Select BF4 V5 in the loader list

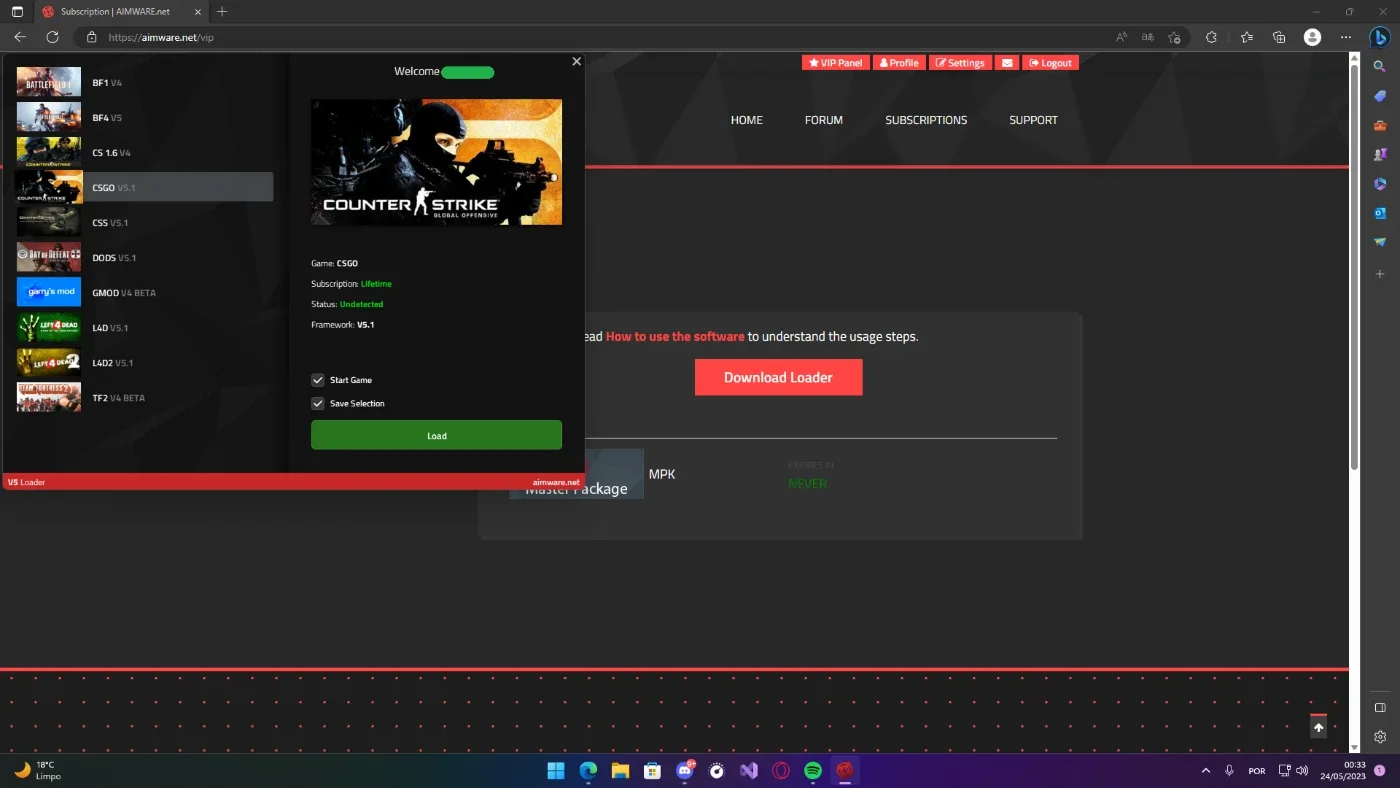coord(144,118)
